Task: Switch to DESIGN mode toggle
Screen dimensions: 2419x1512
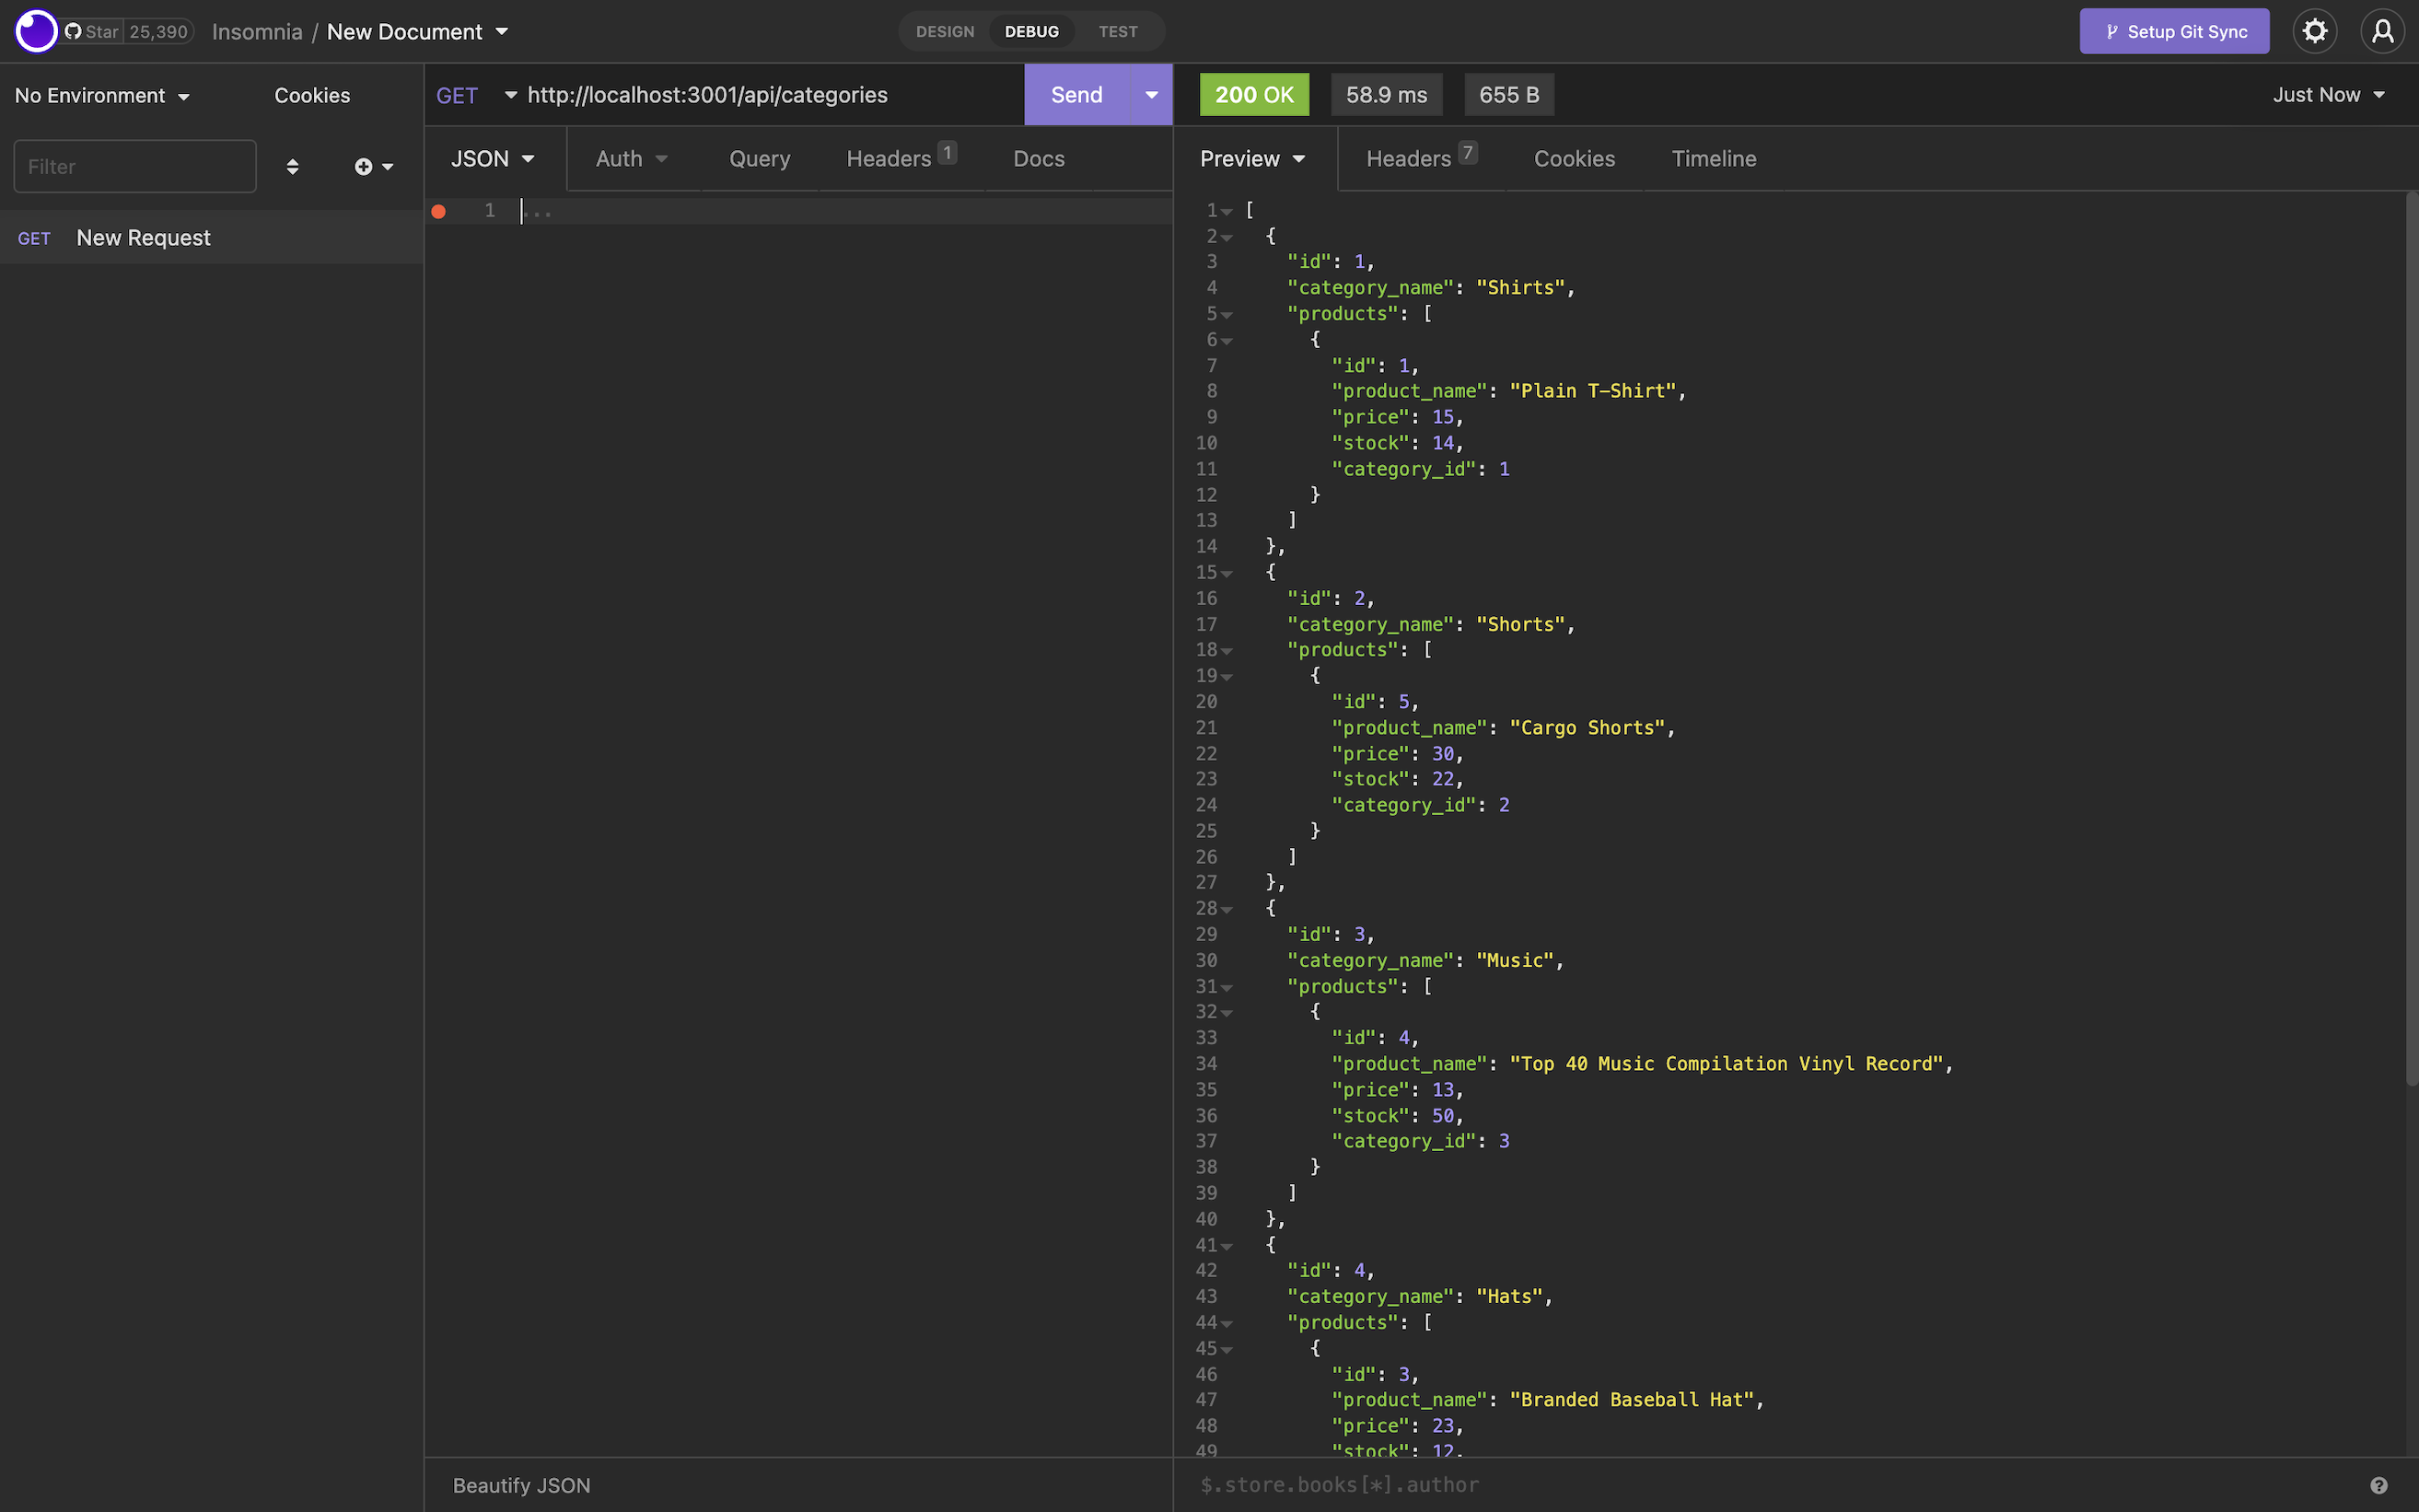Action: point(944,32)
